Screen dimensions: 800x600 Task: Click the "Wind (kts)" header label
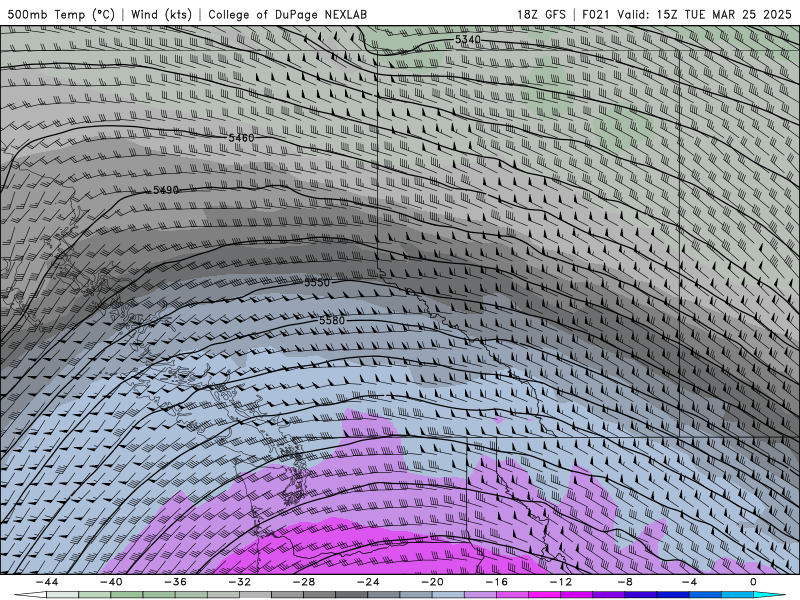click(161, 14)
